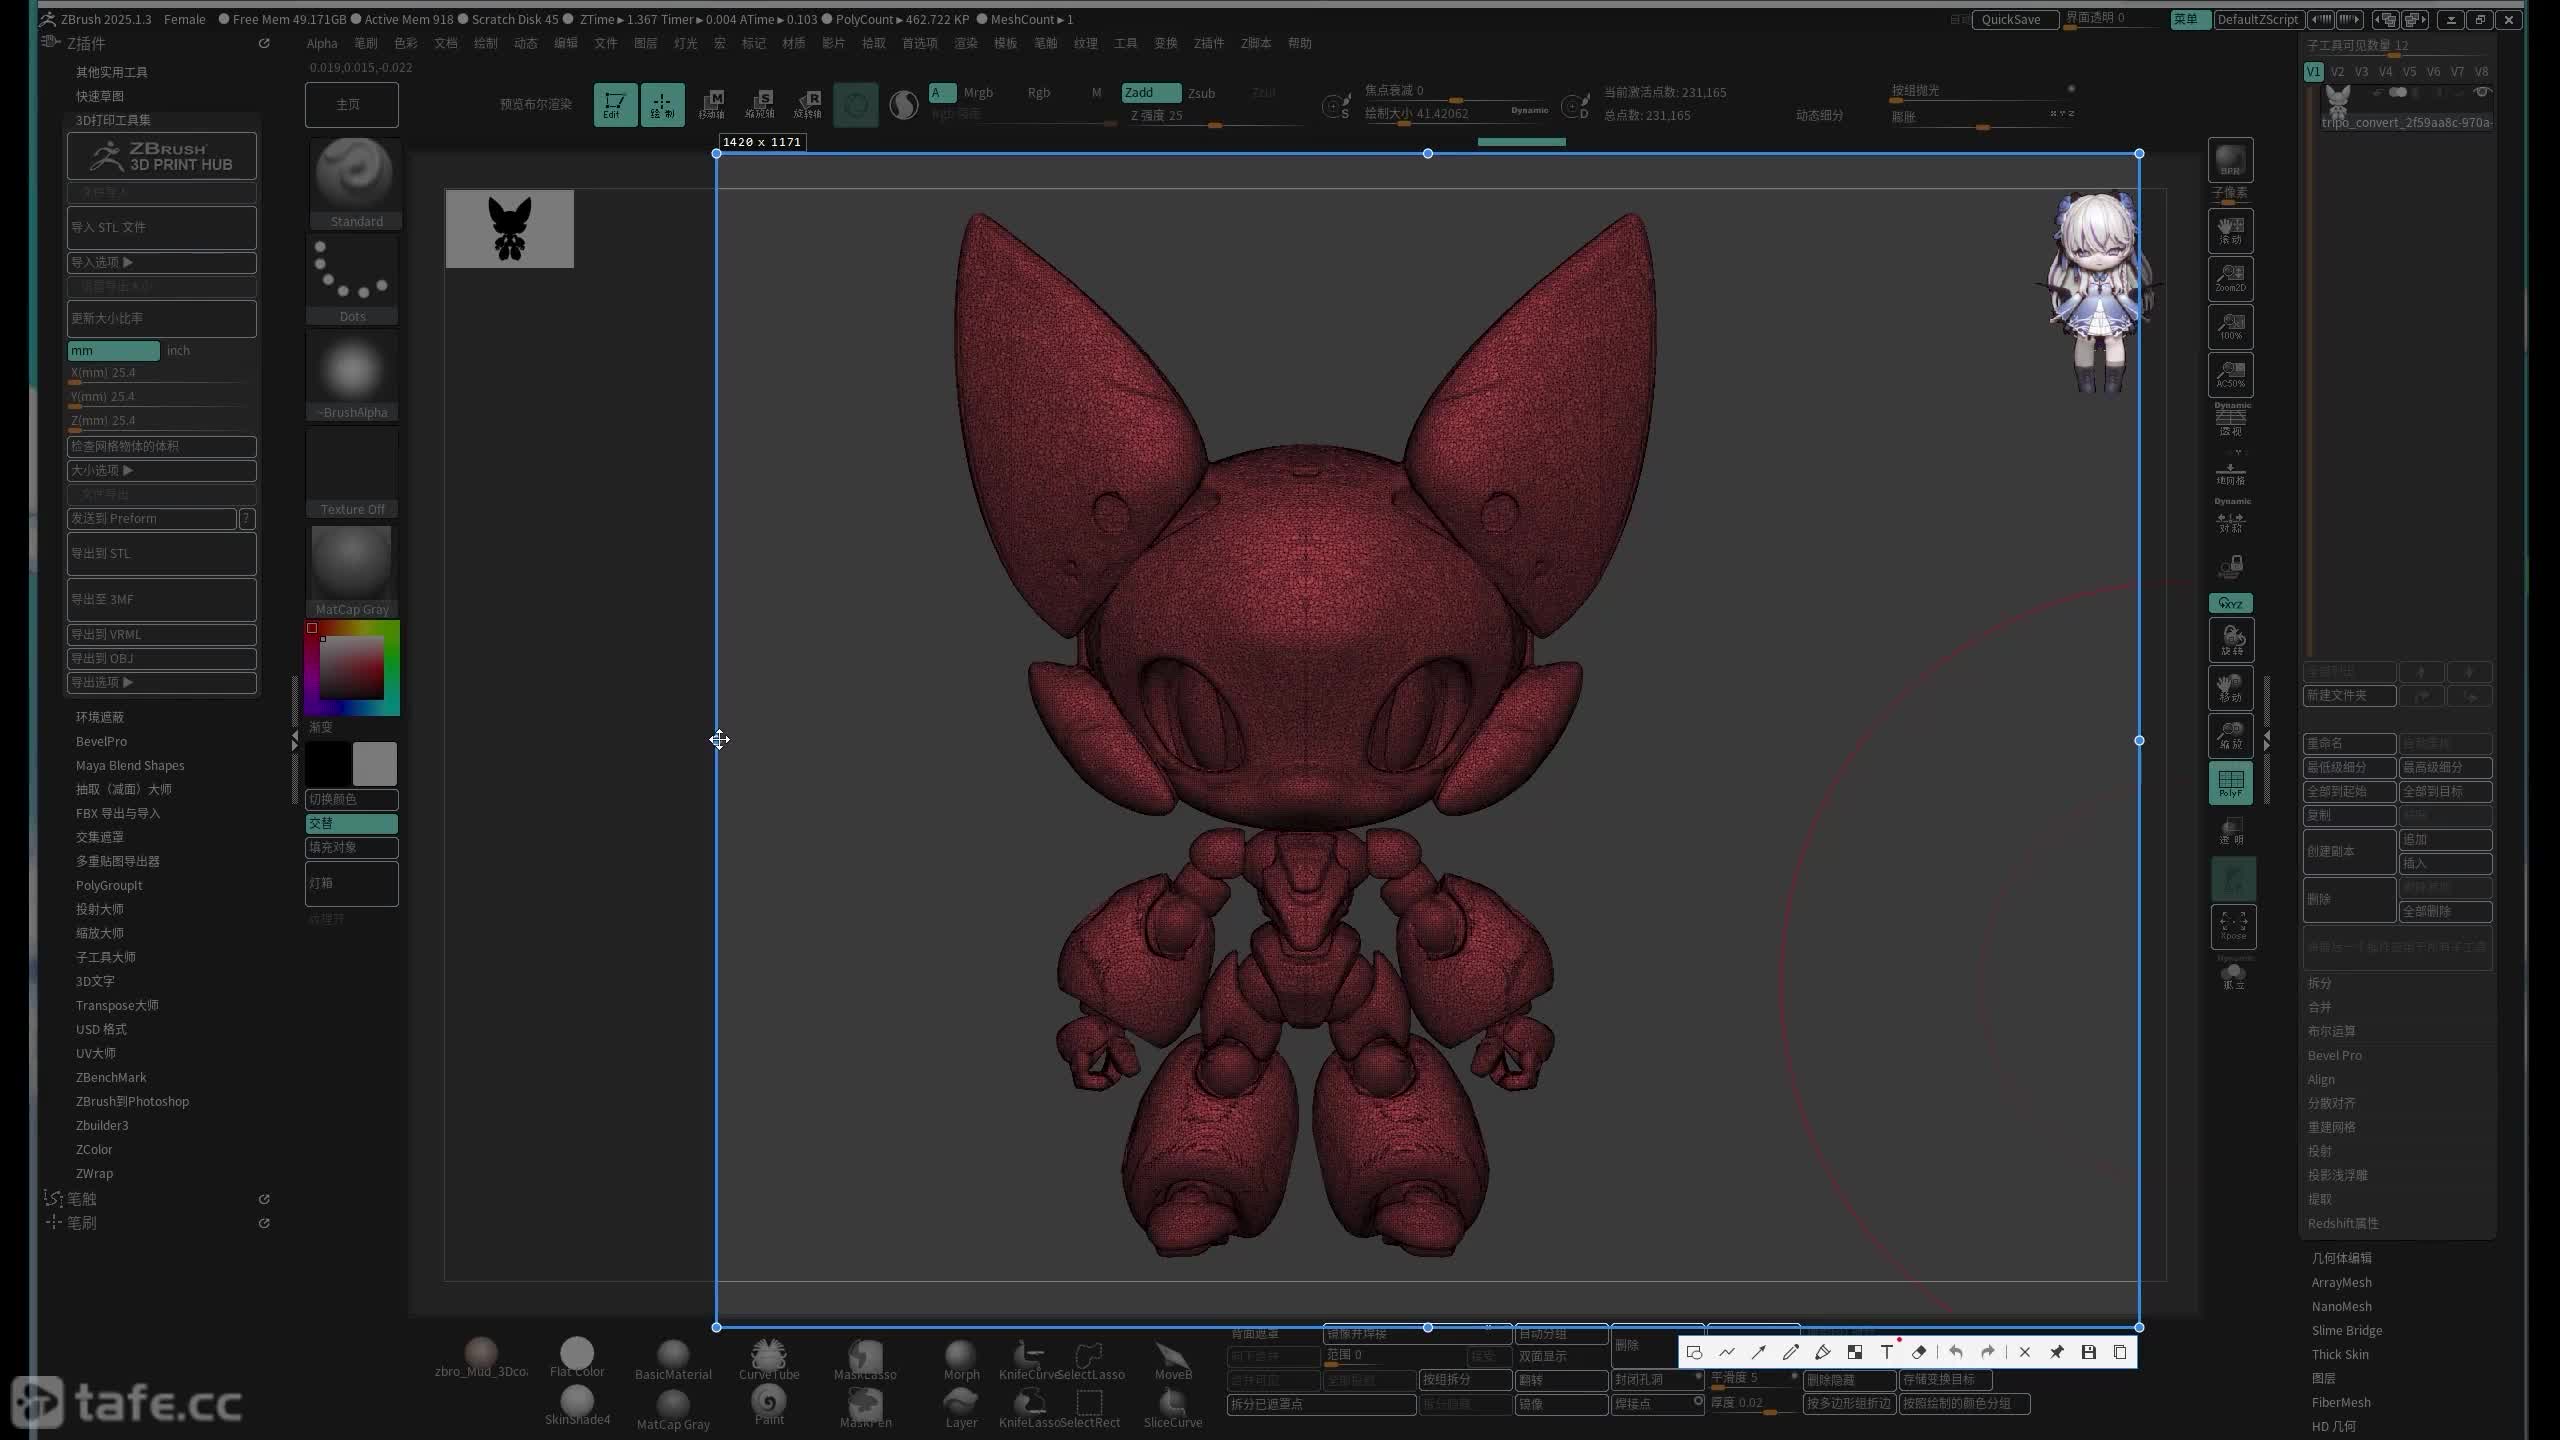Switch to the V2 visibility set tab

tap(2337, 72)
